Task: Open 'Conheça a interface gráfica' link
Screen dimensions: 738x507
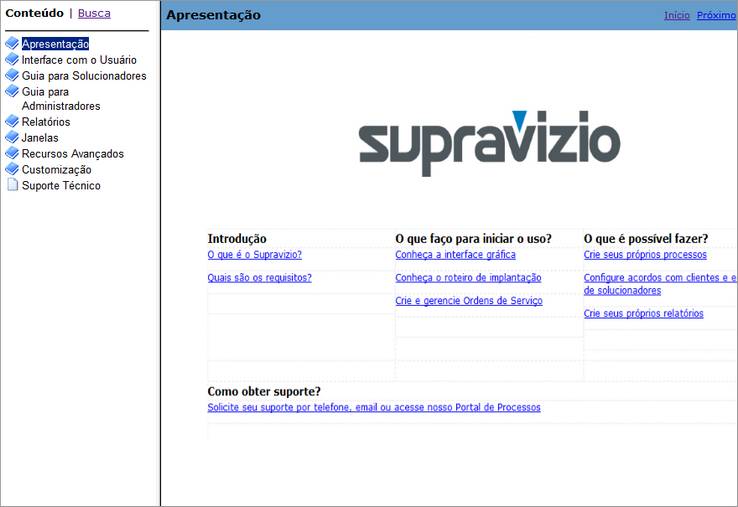Action: (455, 255)
